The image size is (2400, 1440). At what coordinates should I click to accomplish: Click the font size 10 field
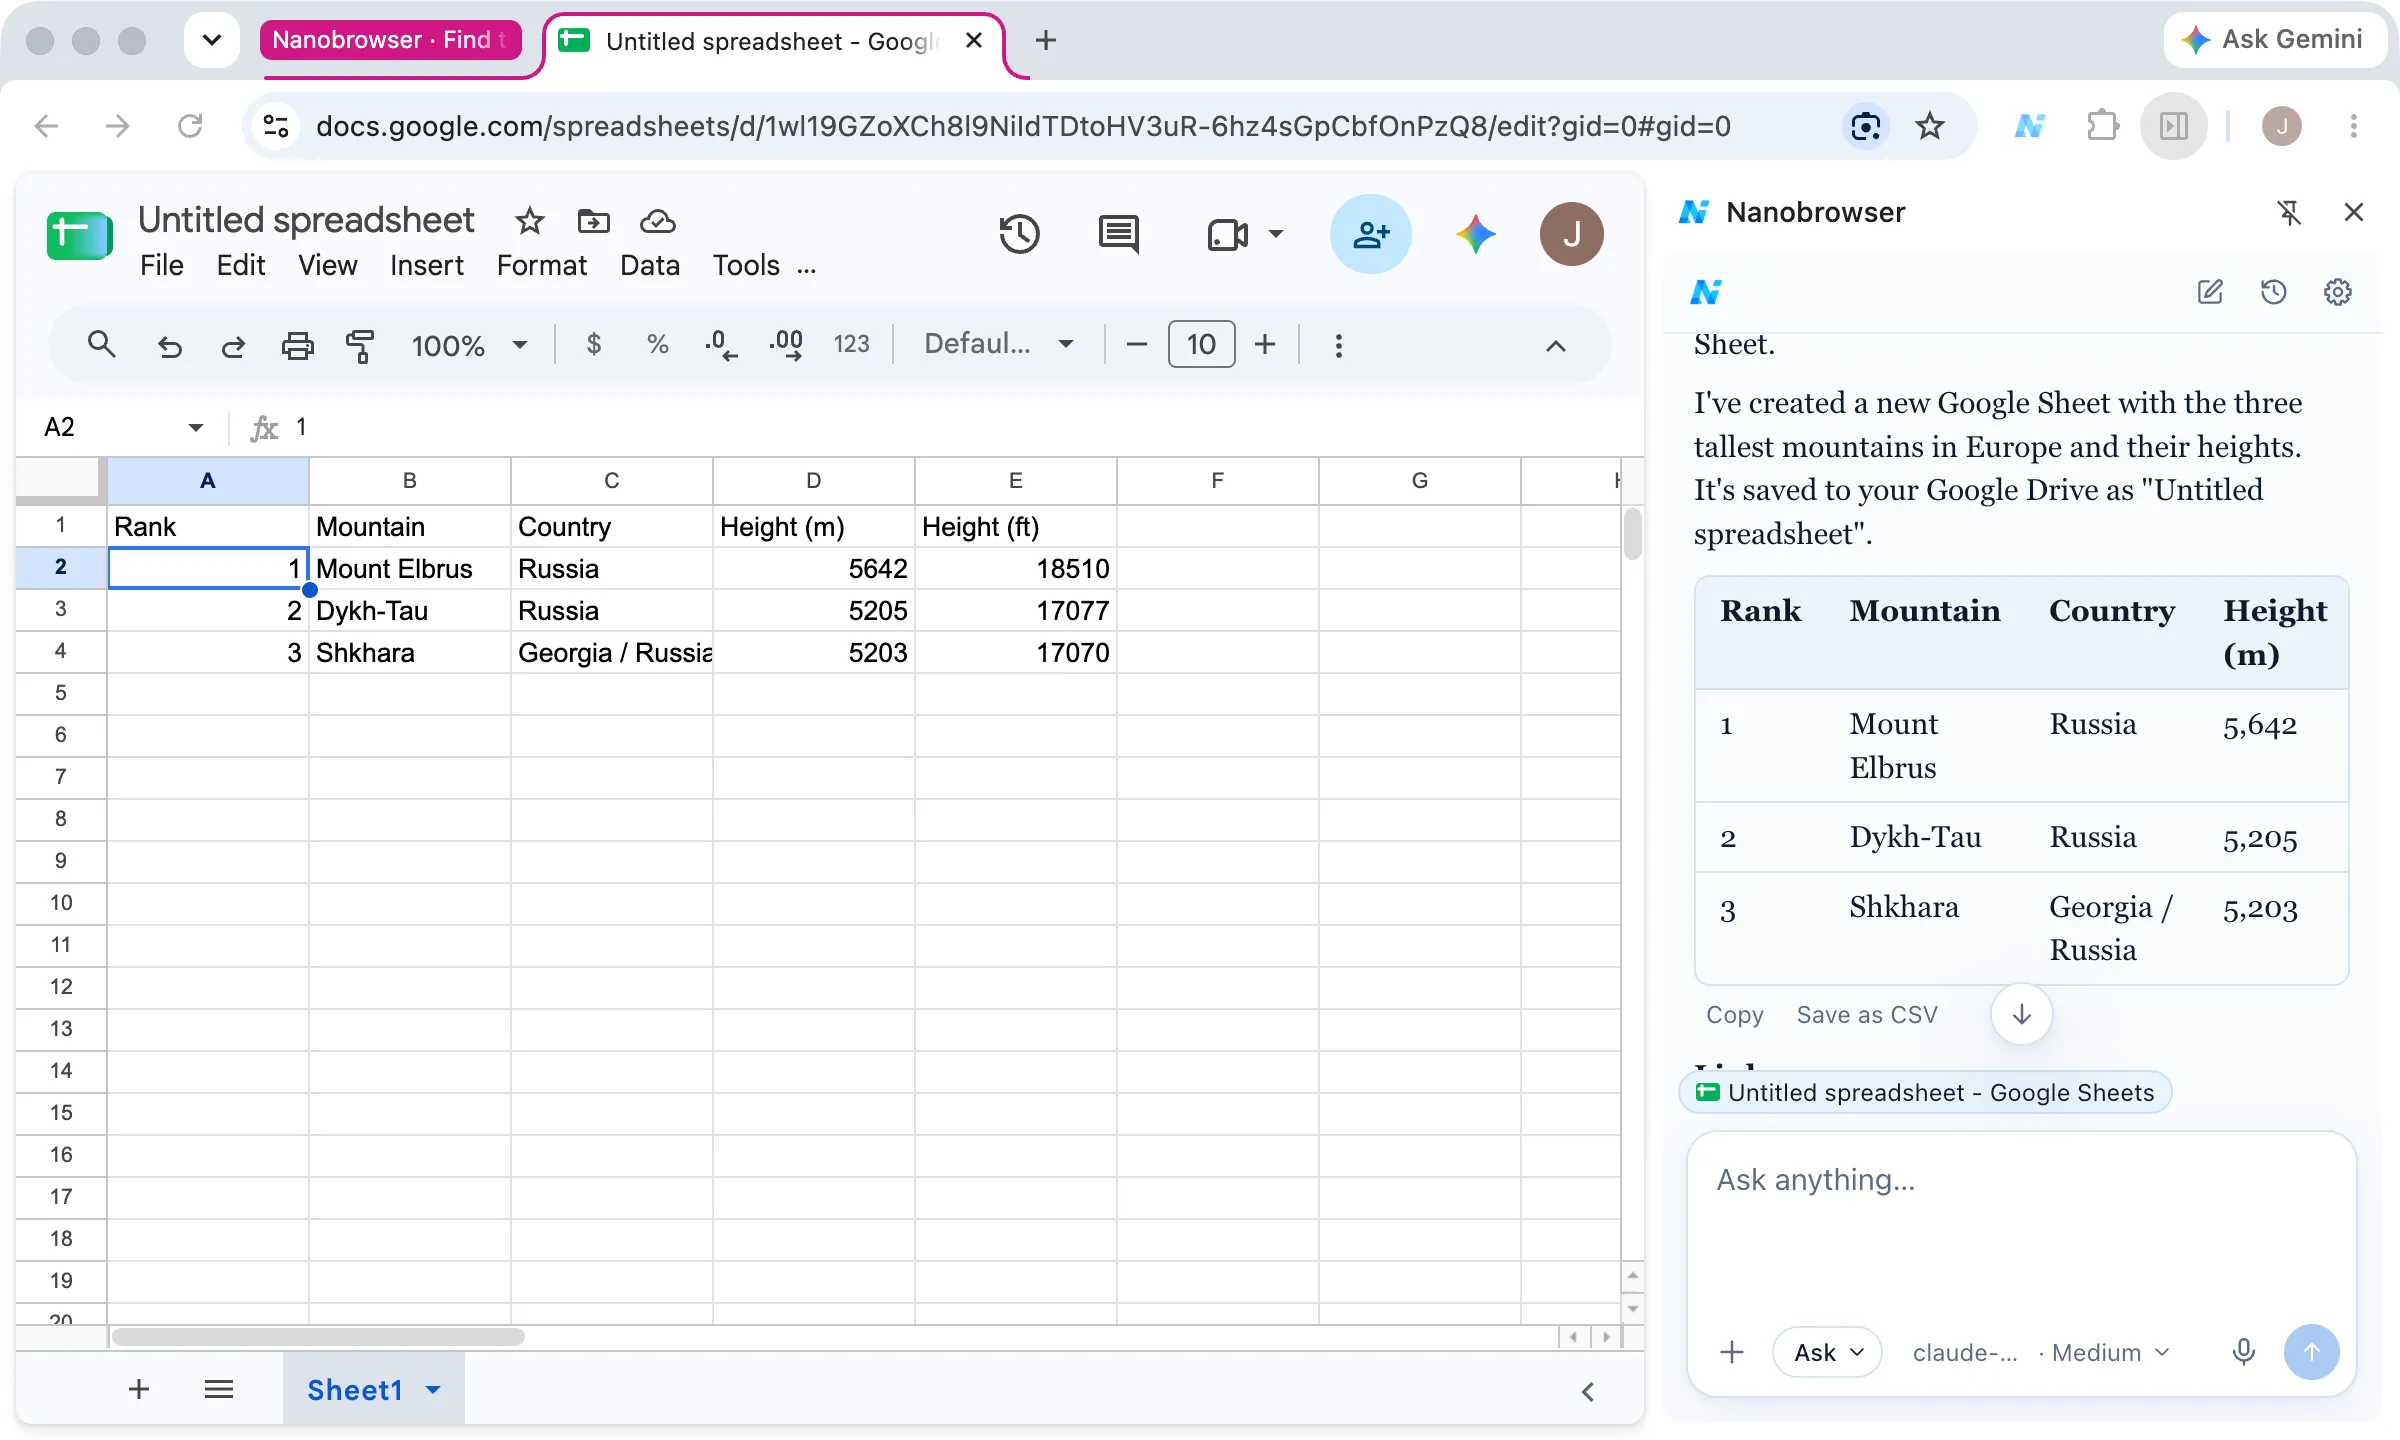pos(1201,345)
